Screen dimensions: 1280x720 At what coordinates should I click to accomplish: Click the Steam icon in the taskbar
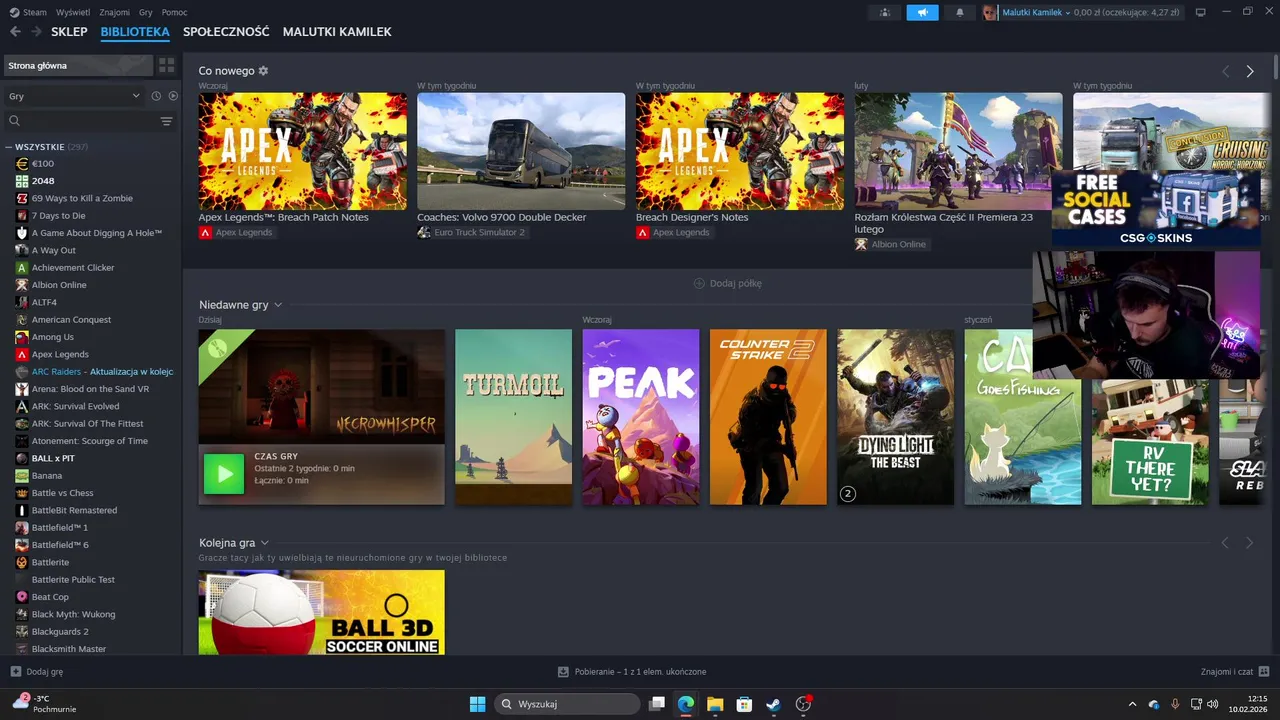[x=773, y=704]
